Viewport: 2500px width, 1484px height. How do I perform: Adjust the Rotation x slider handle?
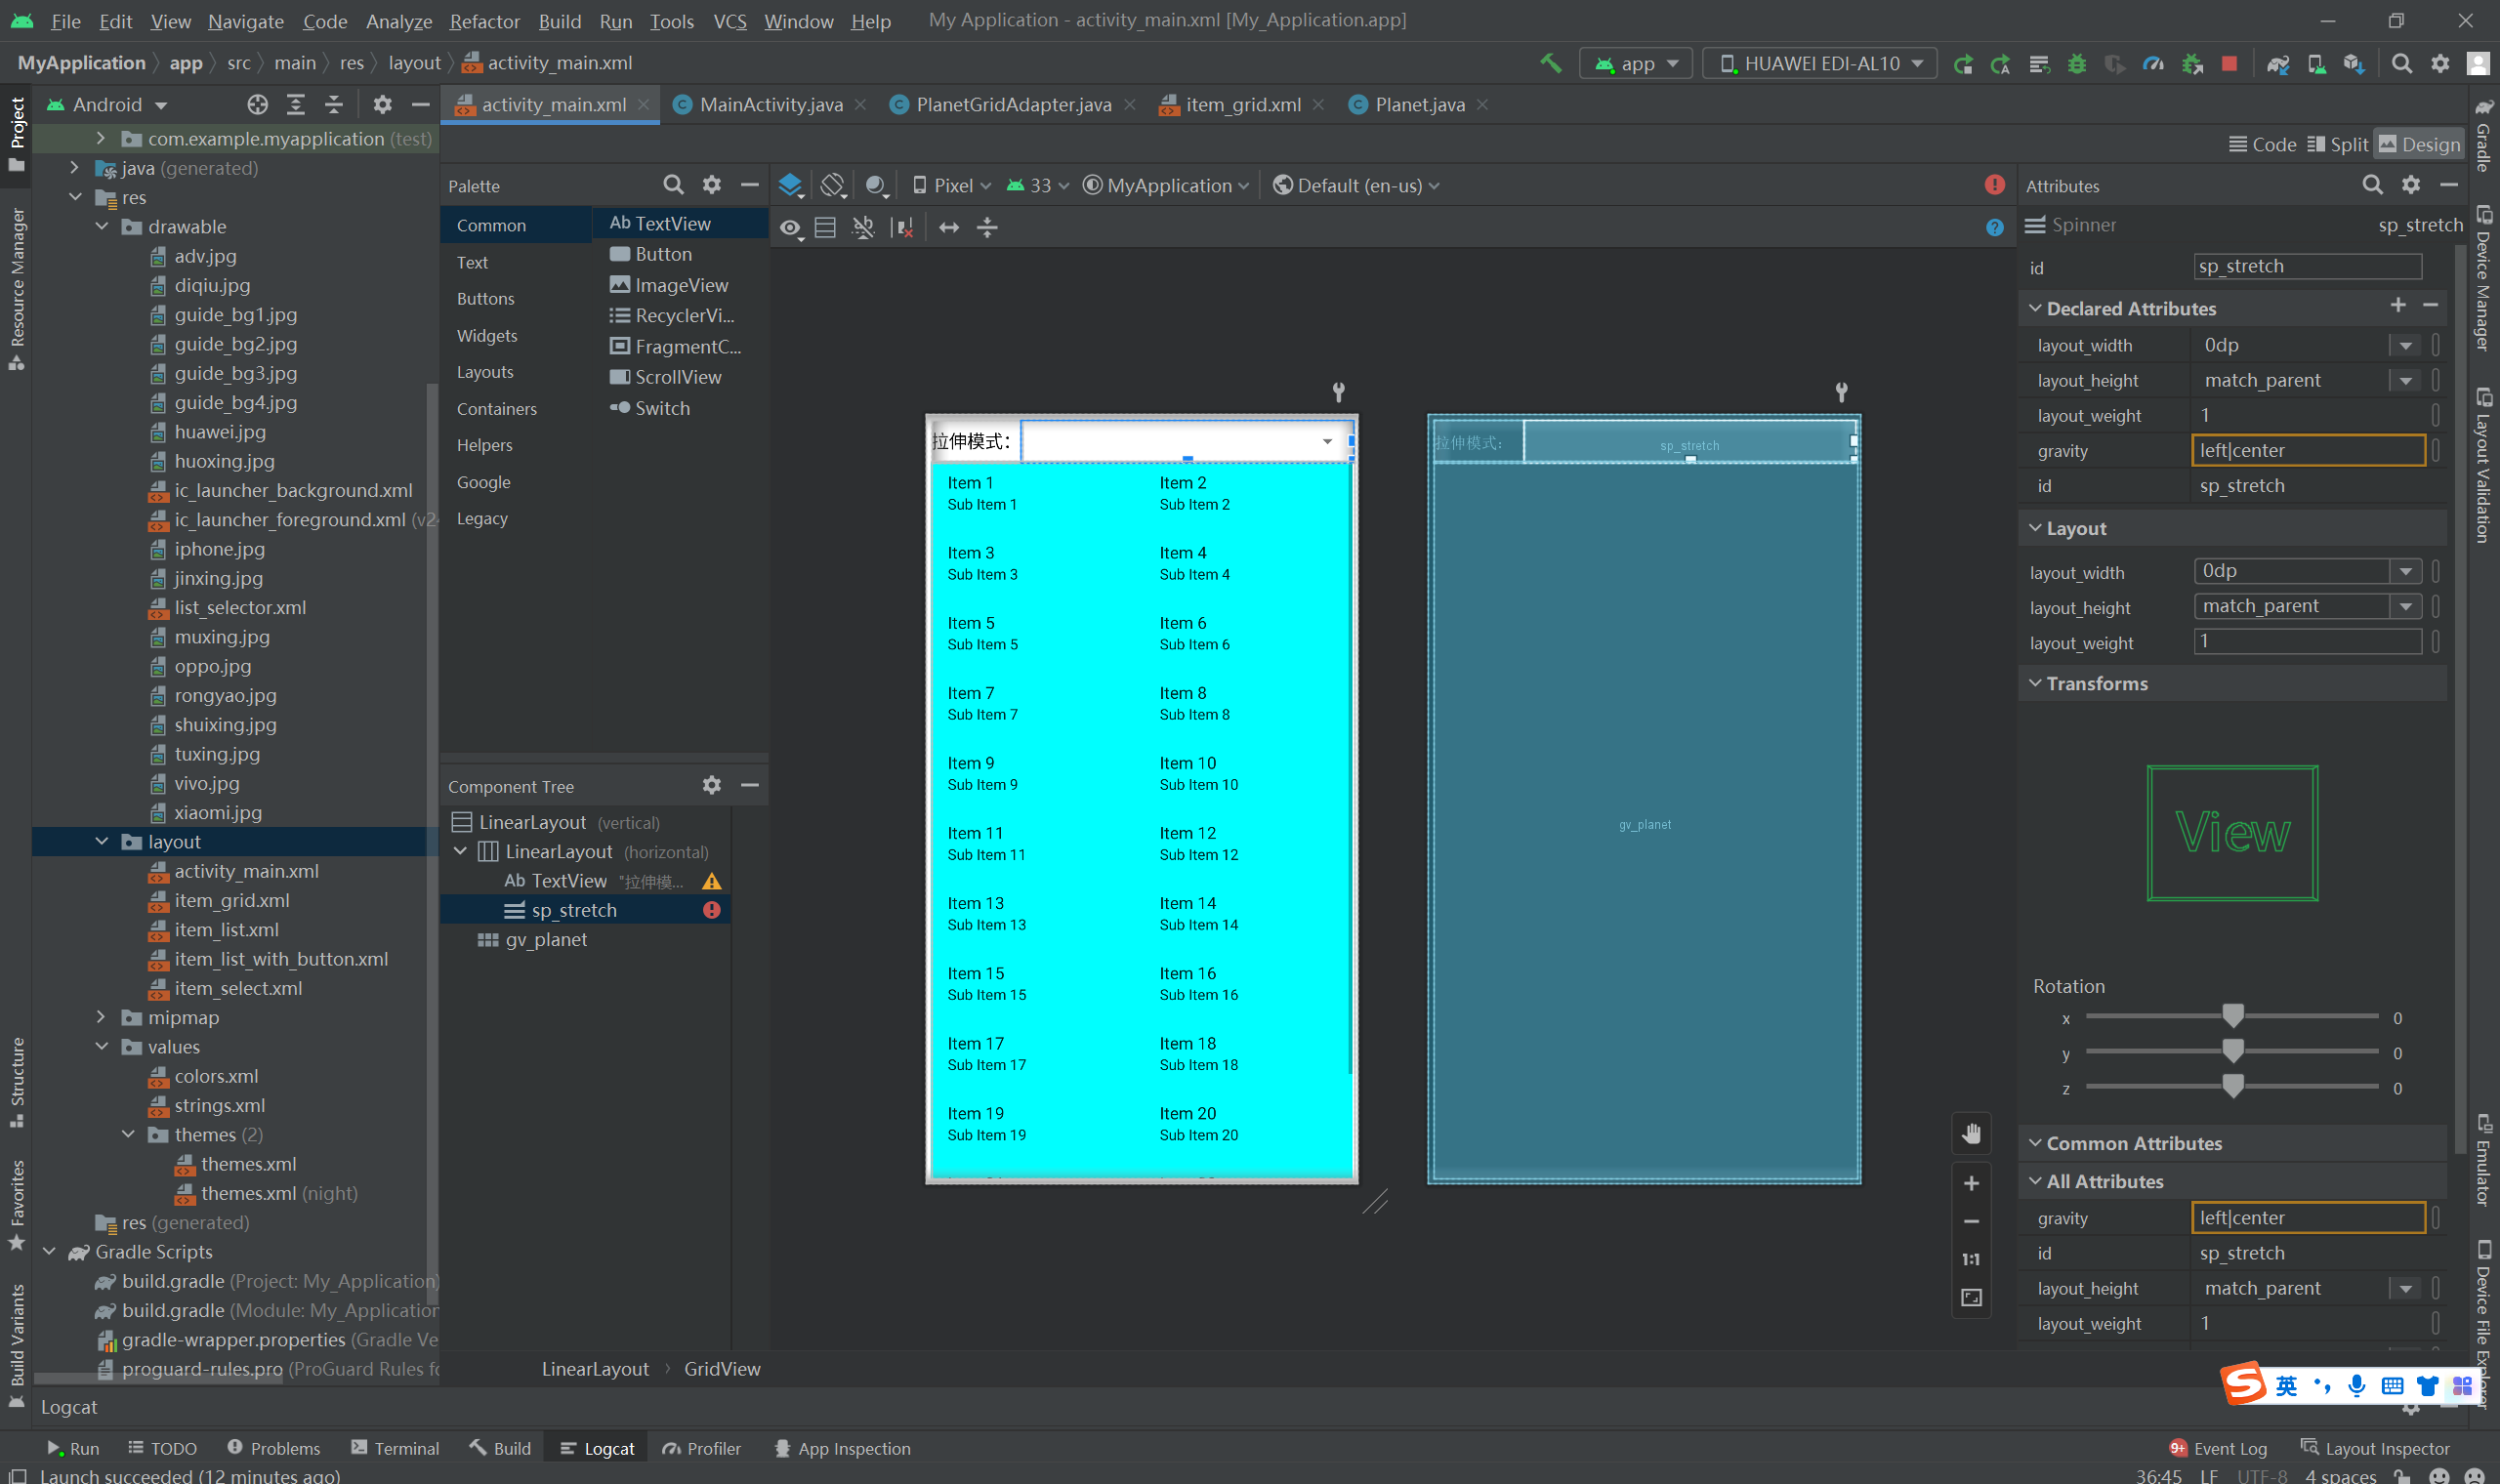tap(2232, 1016)
